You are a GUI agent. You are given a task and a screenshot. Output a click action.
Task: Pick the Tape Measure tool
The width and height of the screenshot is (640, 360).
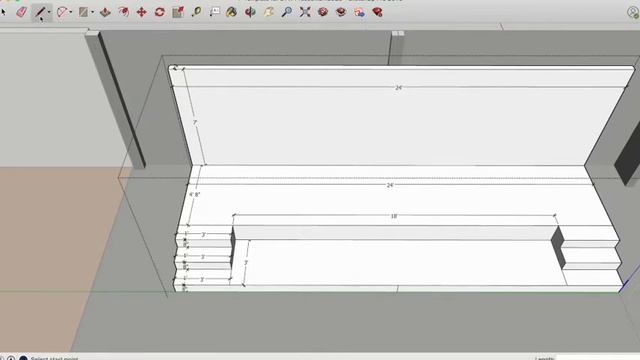[196, 12]
